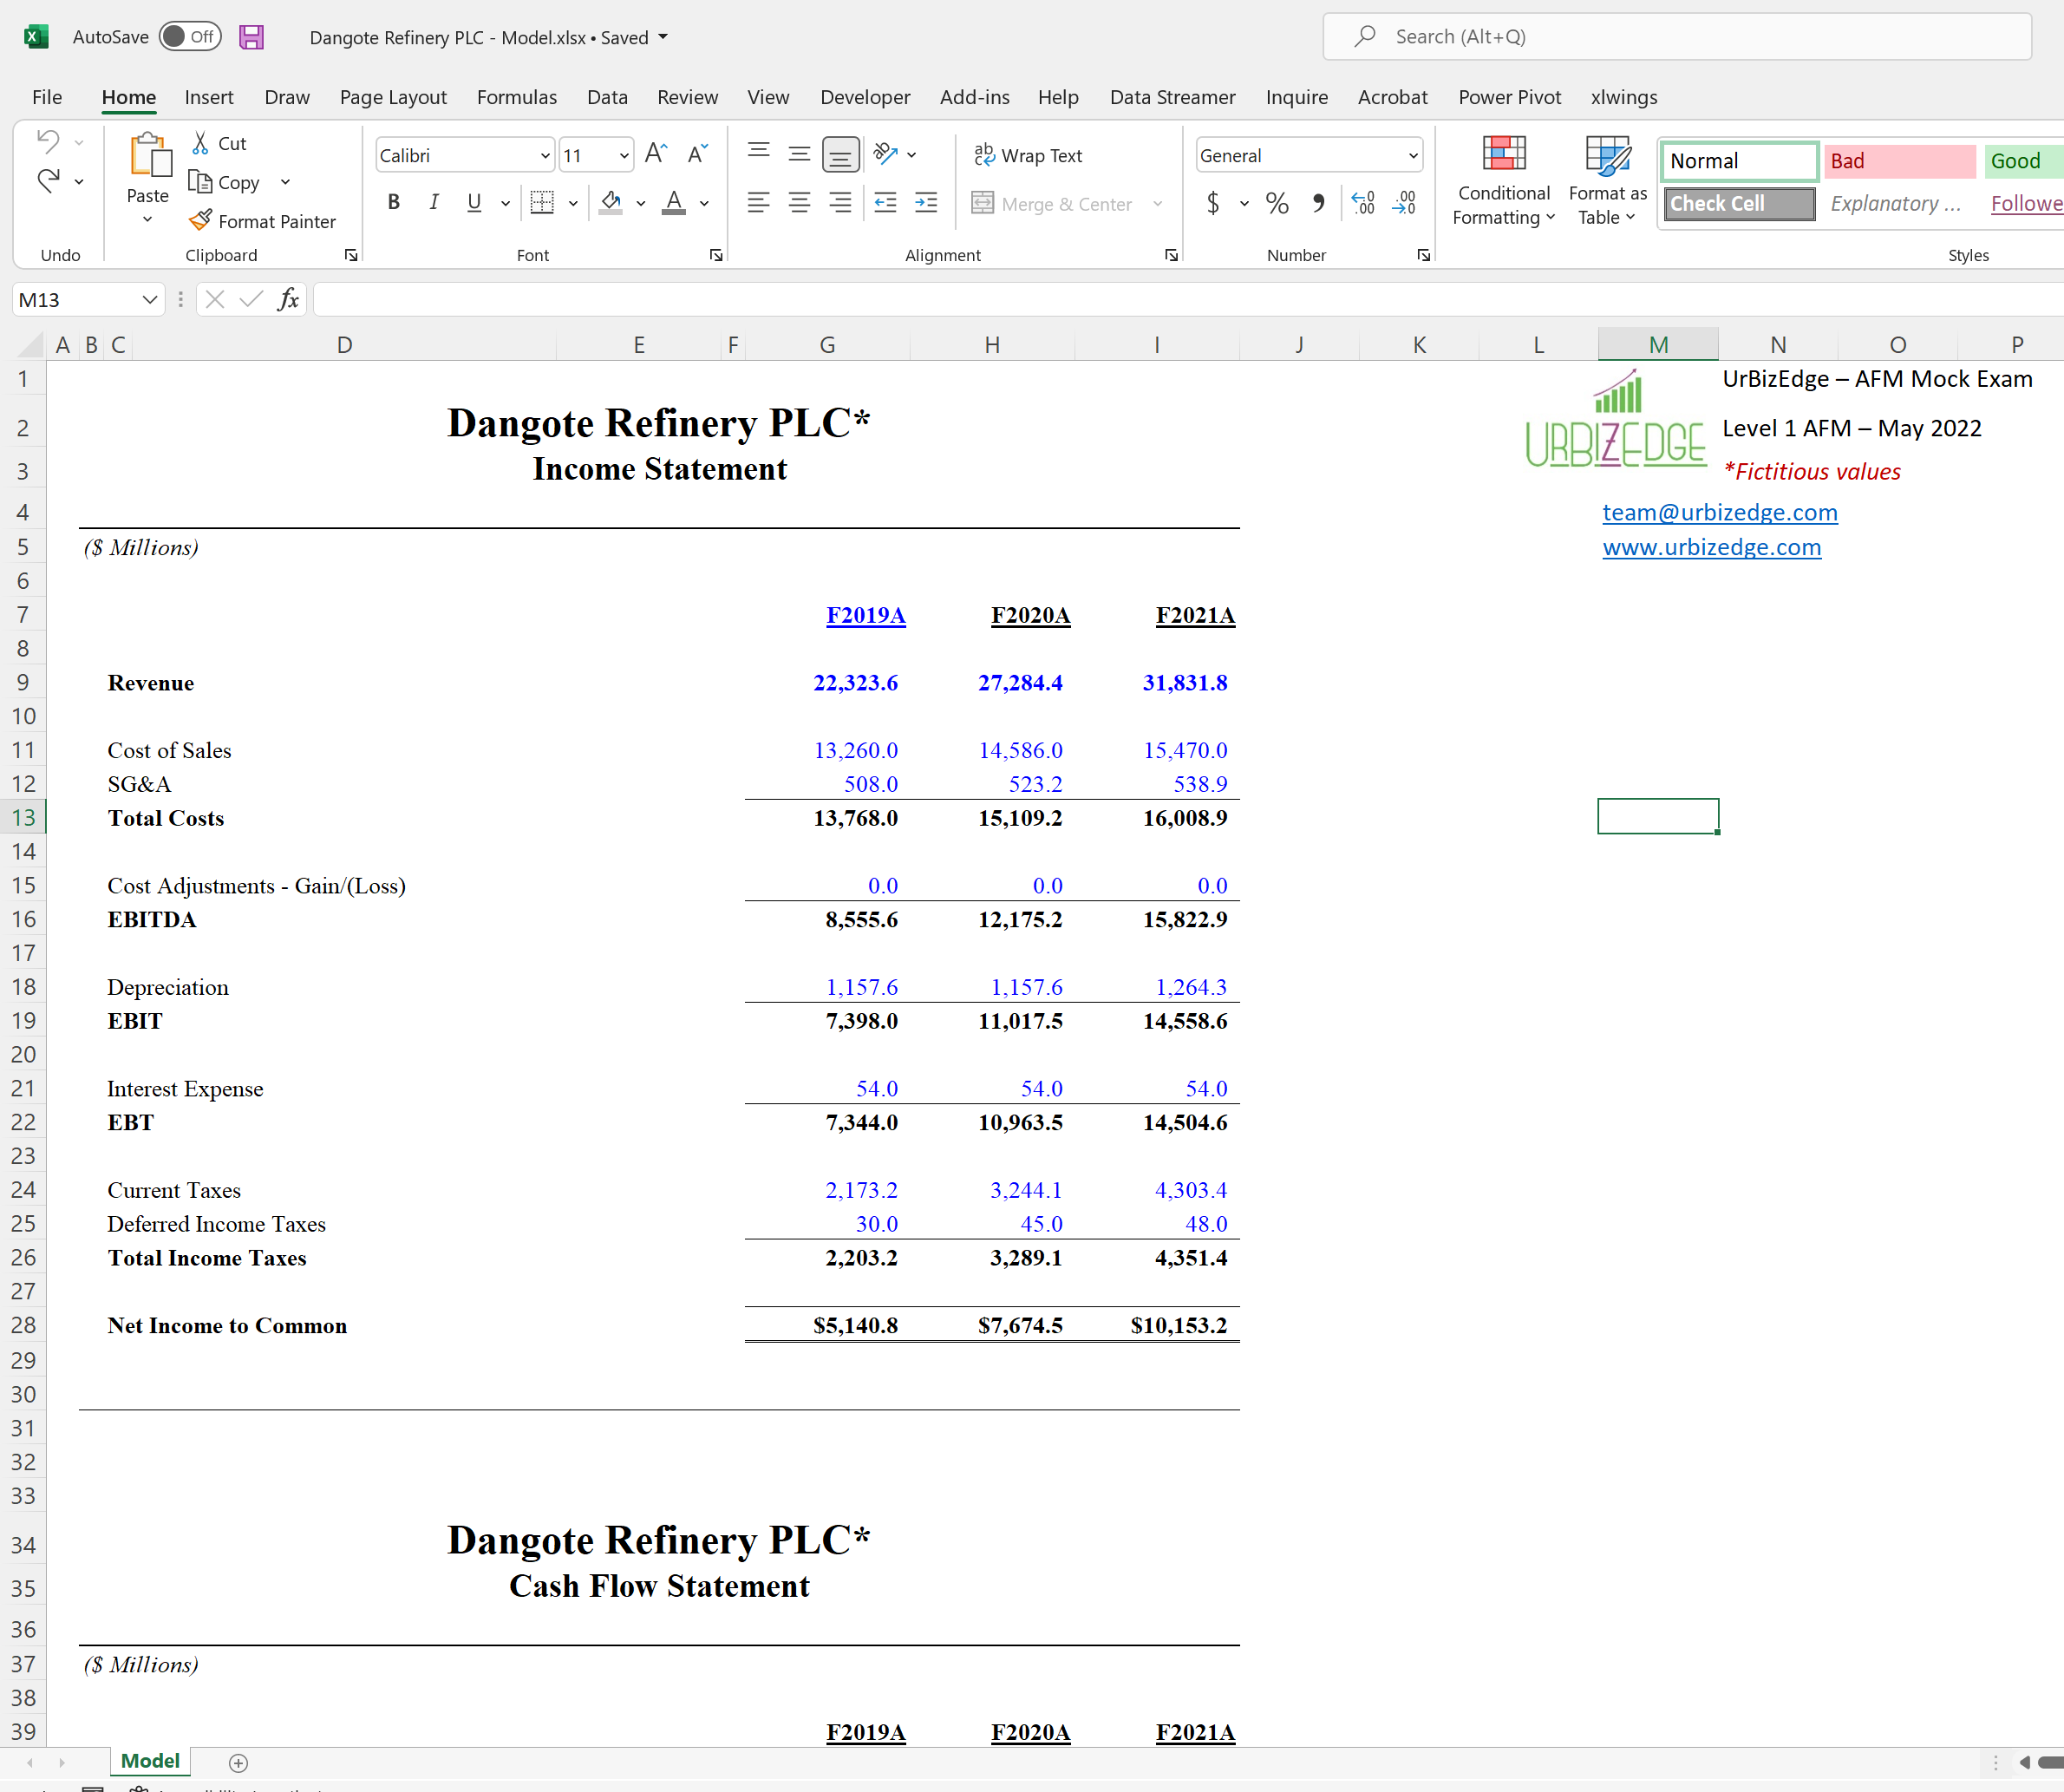Toggle Italic formatting
Viewport: 2064px width, 1792px height.
tap(433, 203)
